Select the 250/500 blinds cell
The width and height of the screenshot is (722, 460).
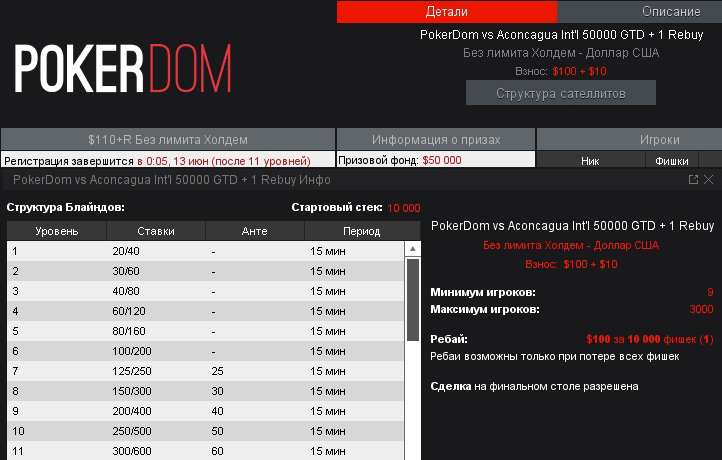[x=132, y=431]
